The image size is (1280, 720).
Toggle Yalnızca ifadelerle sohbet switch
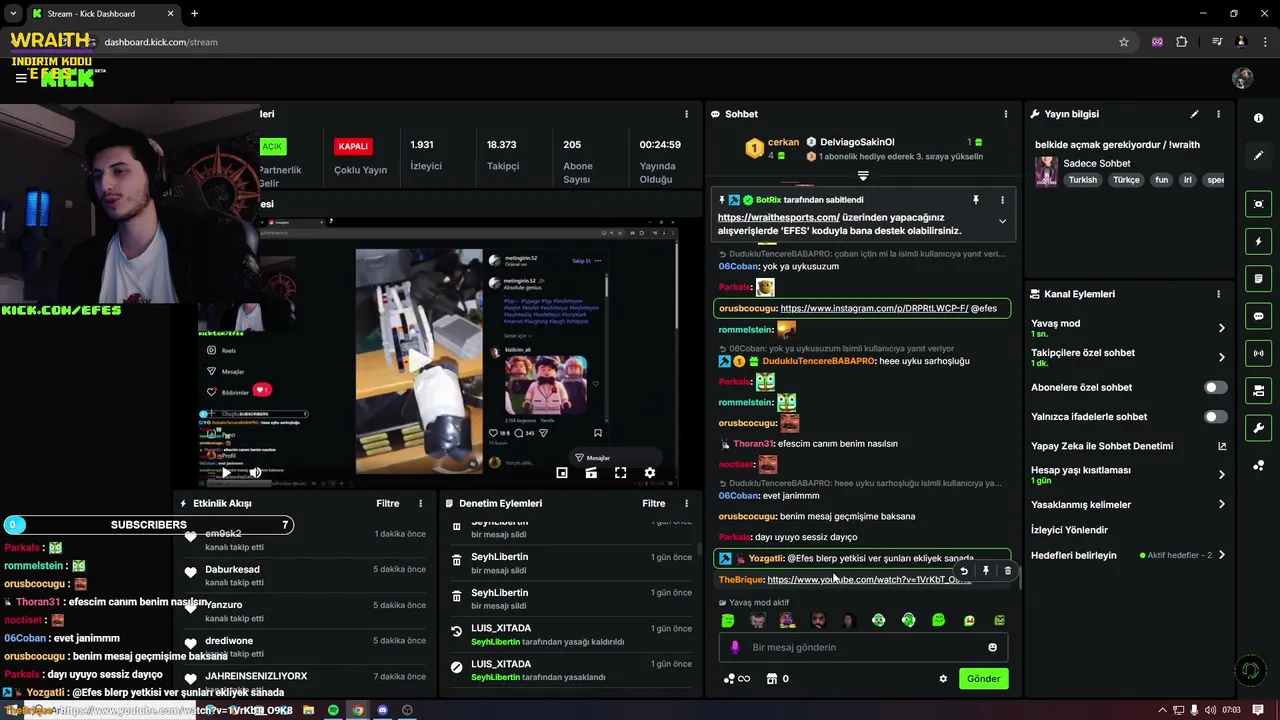click(x=1215, y=416)
